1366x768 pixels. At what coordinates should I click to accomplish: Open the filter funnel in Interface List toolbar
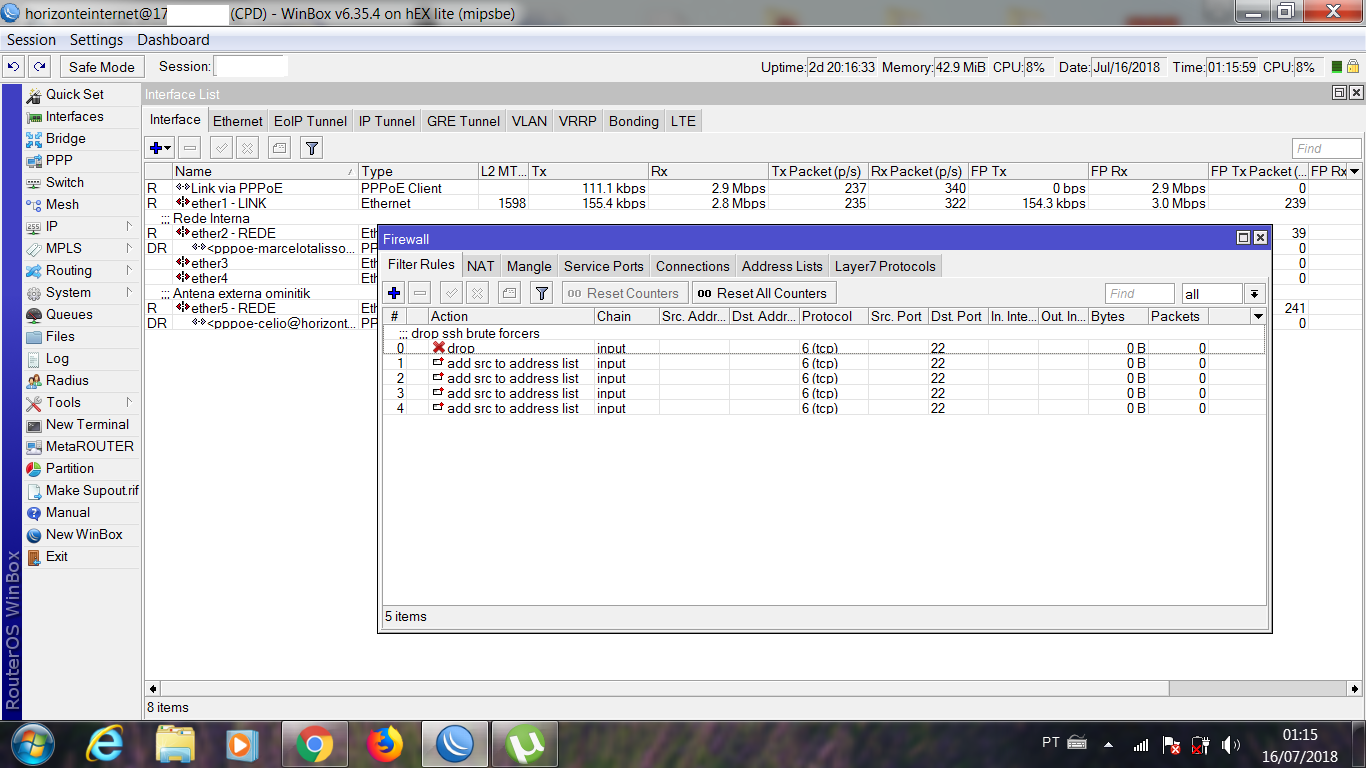(312, 148)
